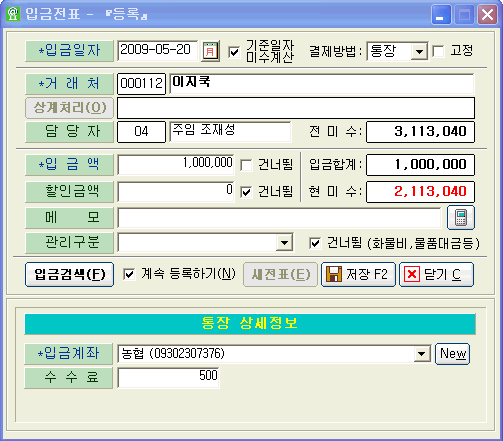The height and width of the screenshot is (441, 503).
Task: Click the 상계처리(O) button
Action: coord(69,108)
